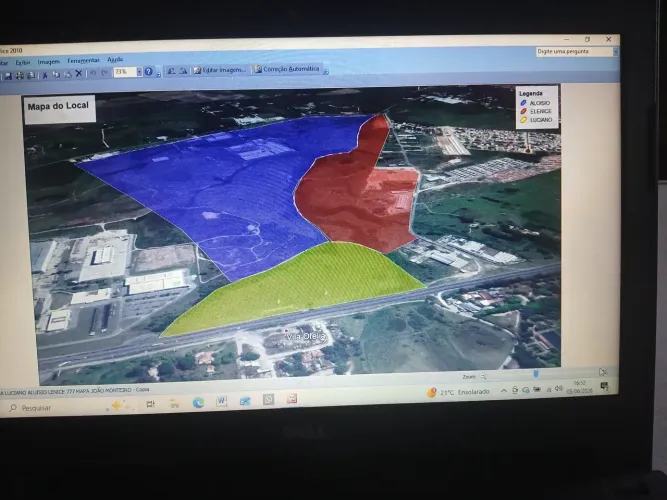This screenshot has width=667, height=500.
Task: Click the zoom in icon right of the slider
Action: (602, 372)
